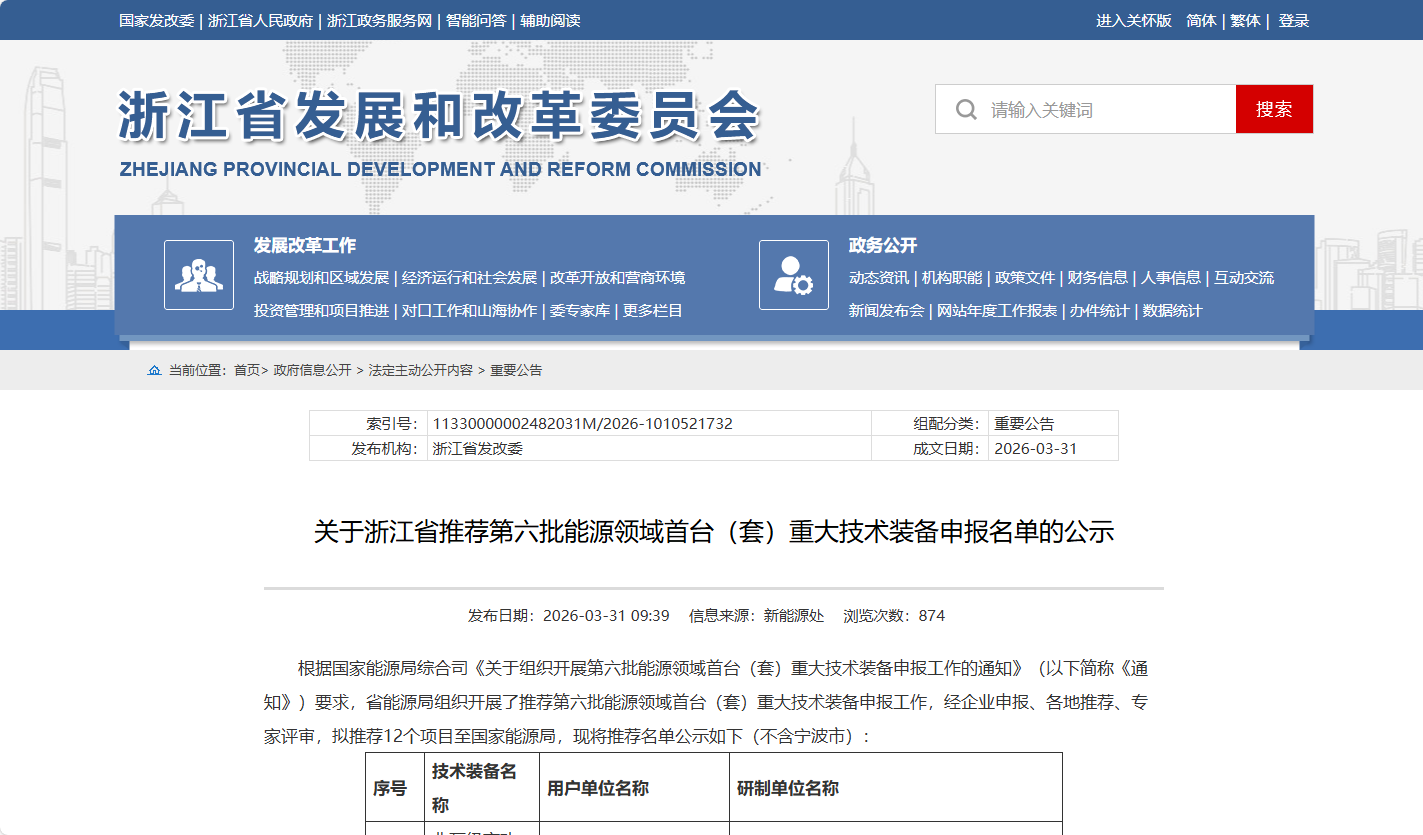Click the 发展改革工作 people icon
The image size is (1423, 835).
point(199,275)
